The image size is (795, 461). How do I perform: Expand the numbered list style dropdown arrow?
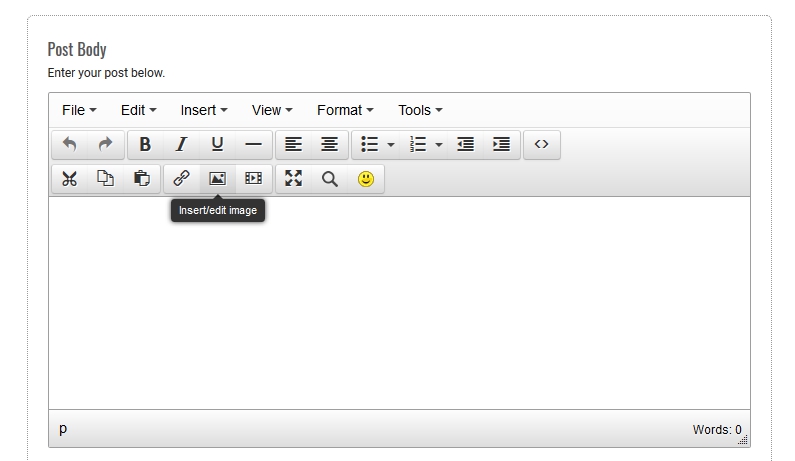point(439,145)
